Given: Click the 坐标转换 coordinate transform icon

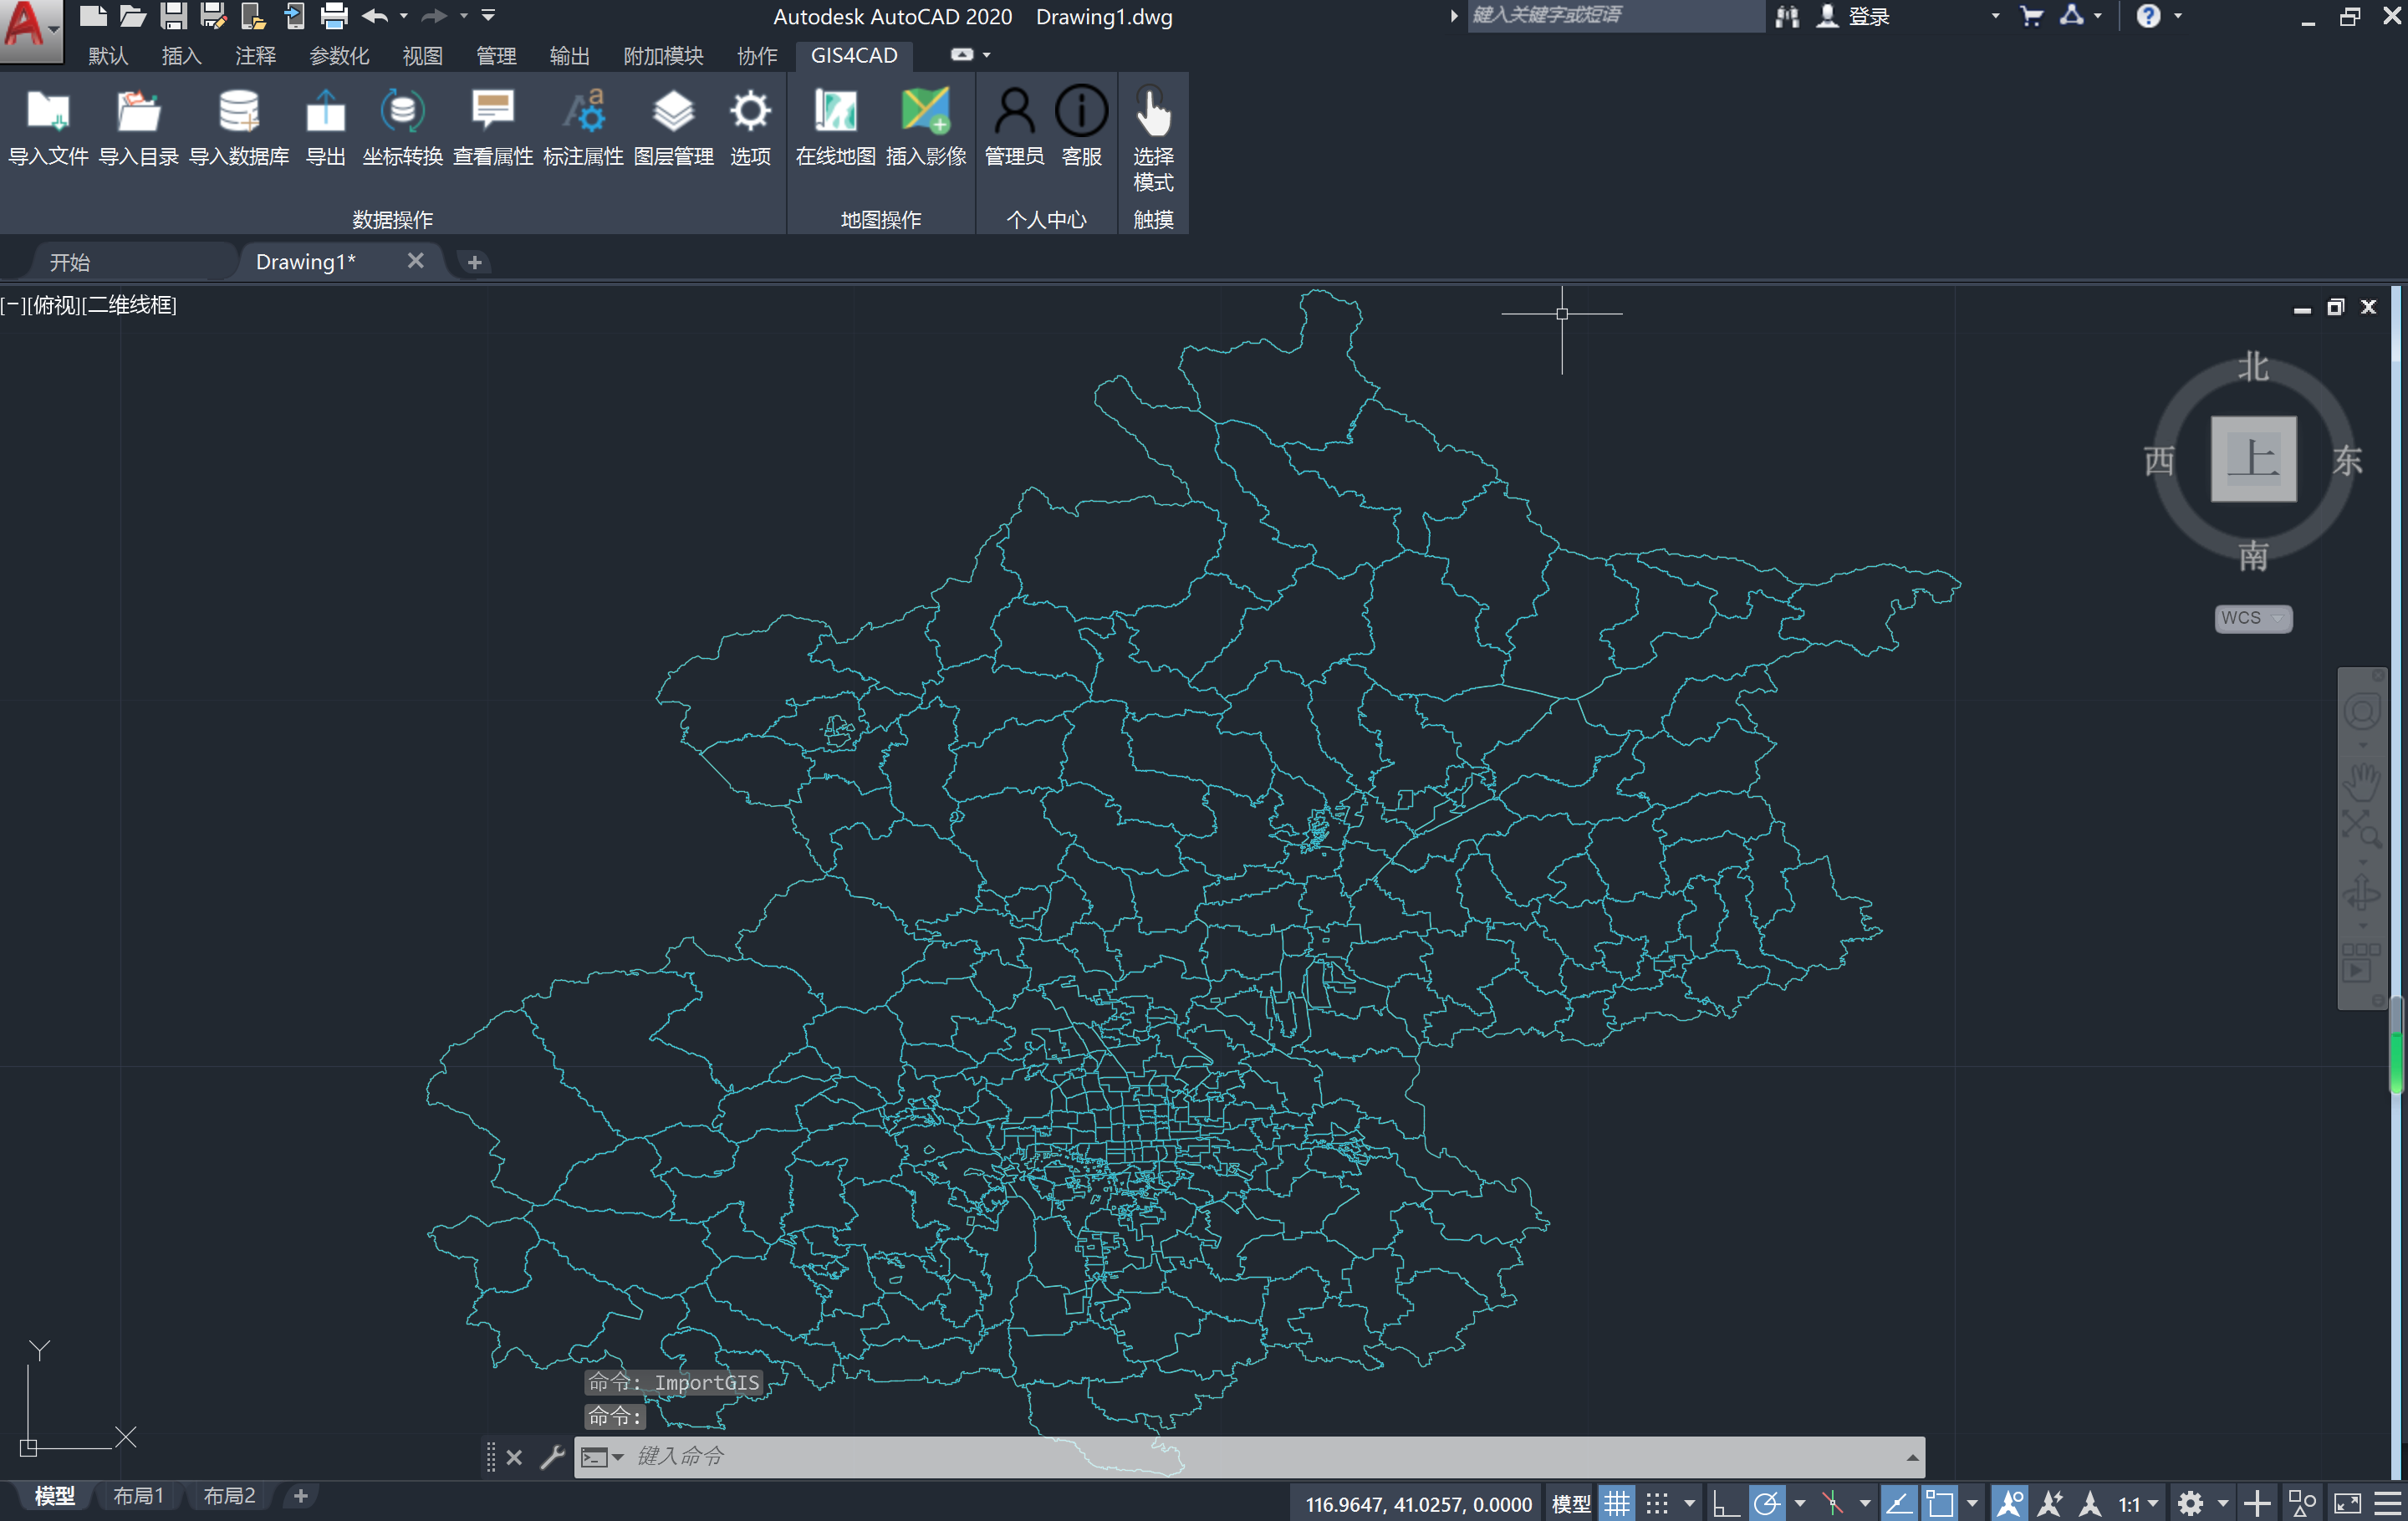Looking at the screenshot, I should pos(402,112).
